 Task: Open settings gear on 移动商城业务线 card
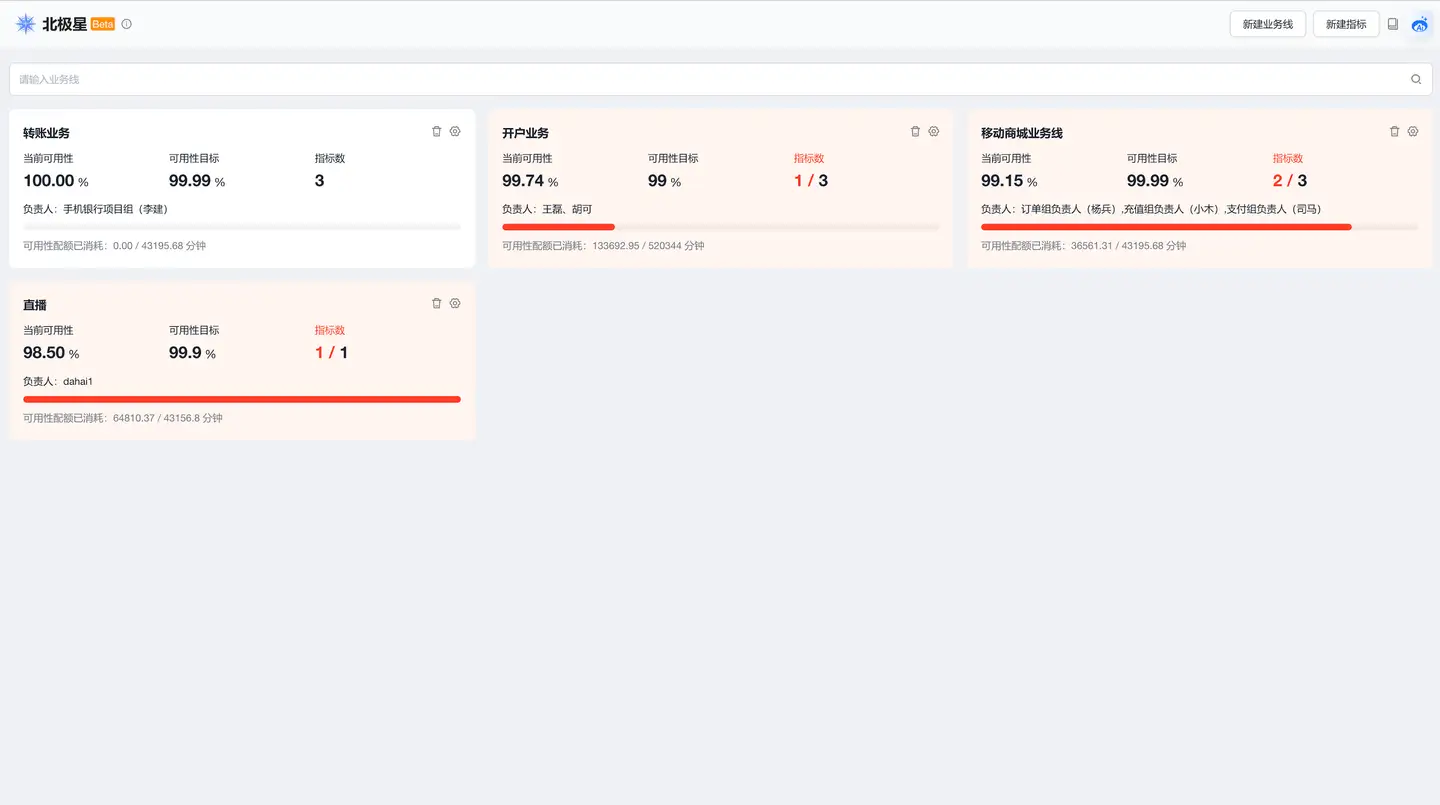pos(1413,131)
